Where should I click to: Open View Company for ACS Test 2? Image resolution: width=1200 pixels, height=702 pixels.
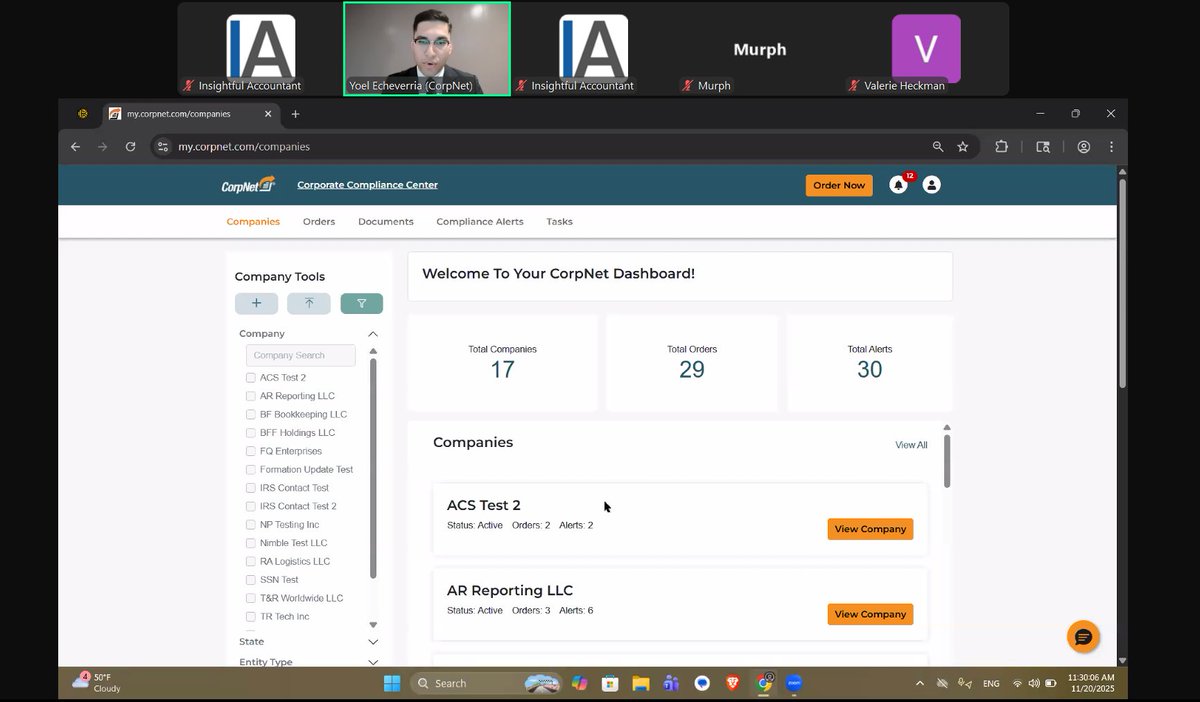(x=869, y=529)
